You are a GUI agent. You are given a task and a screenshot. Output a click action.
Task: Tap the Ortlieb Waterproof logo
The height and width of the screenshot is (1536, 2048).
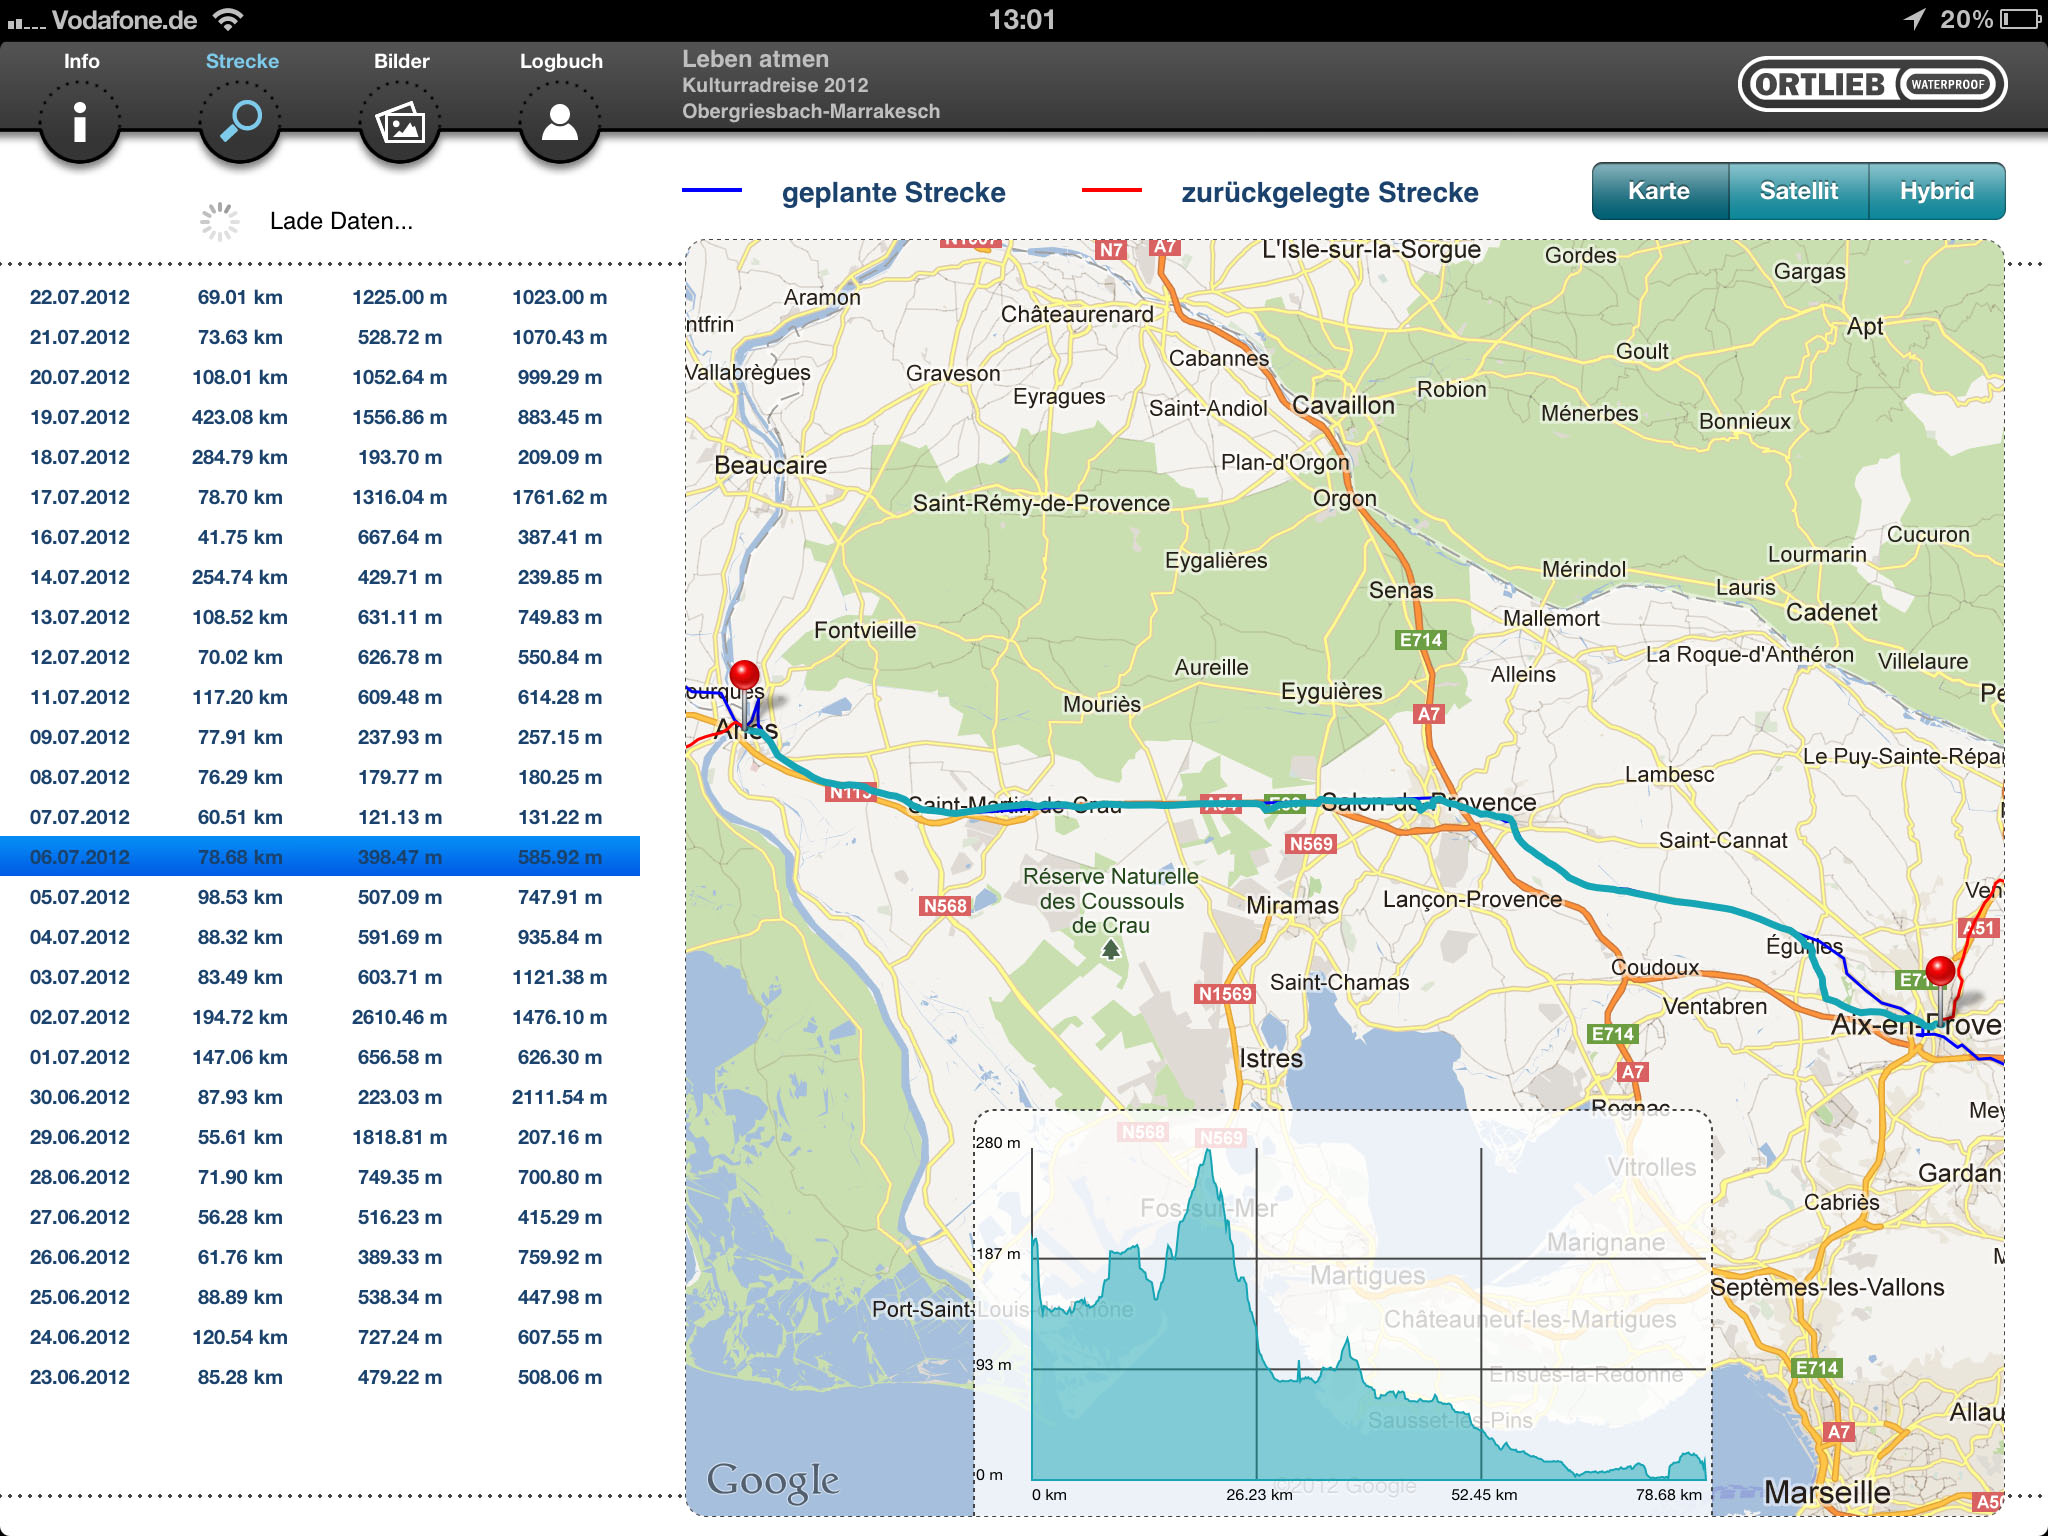click(x=1872, y=84)
